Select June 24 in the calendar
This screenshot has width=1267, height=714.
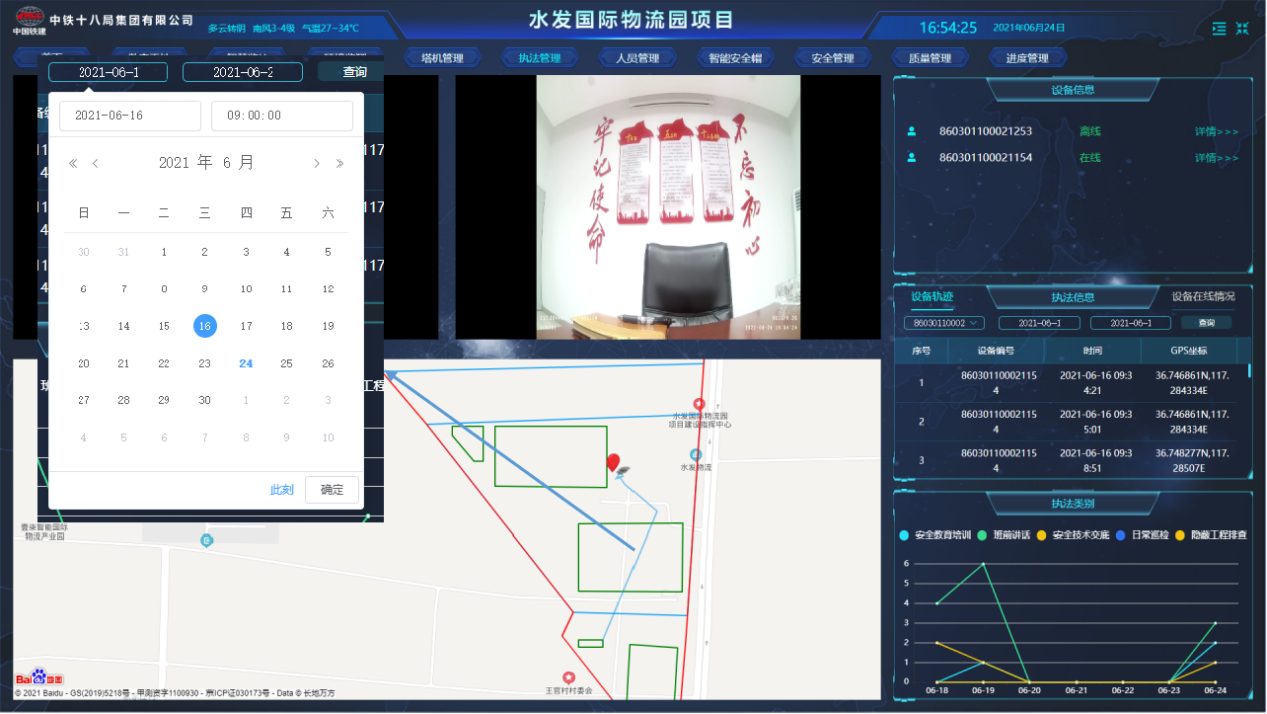pyautogui.click(x=246, y=364)
